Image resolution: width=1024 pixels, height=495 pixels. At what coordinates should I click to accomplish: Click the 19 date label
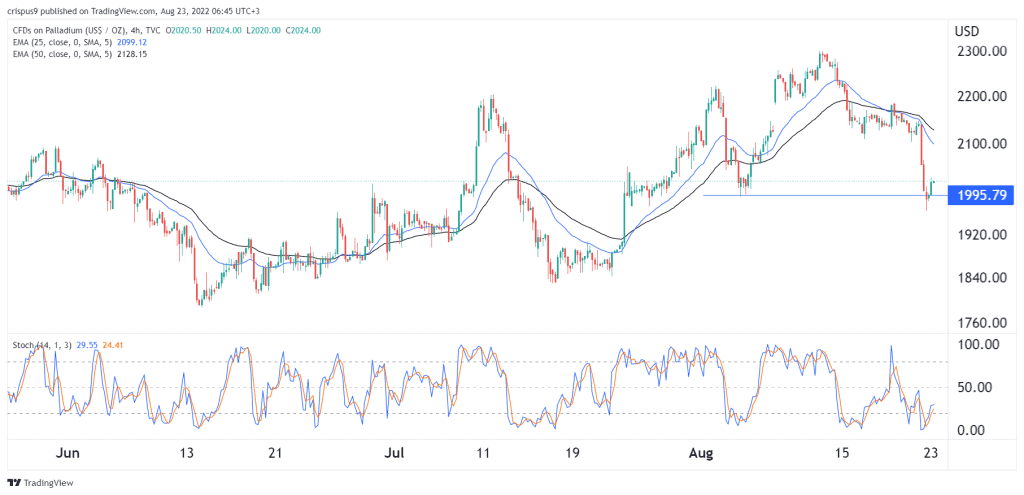(x=571, y=453)
